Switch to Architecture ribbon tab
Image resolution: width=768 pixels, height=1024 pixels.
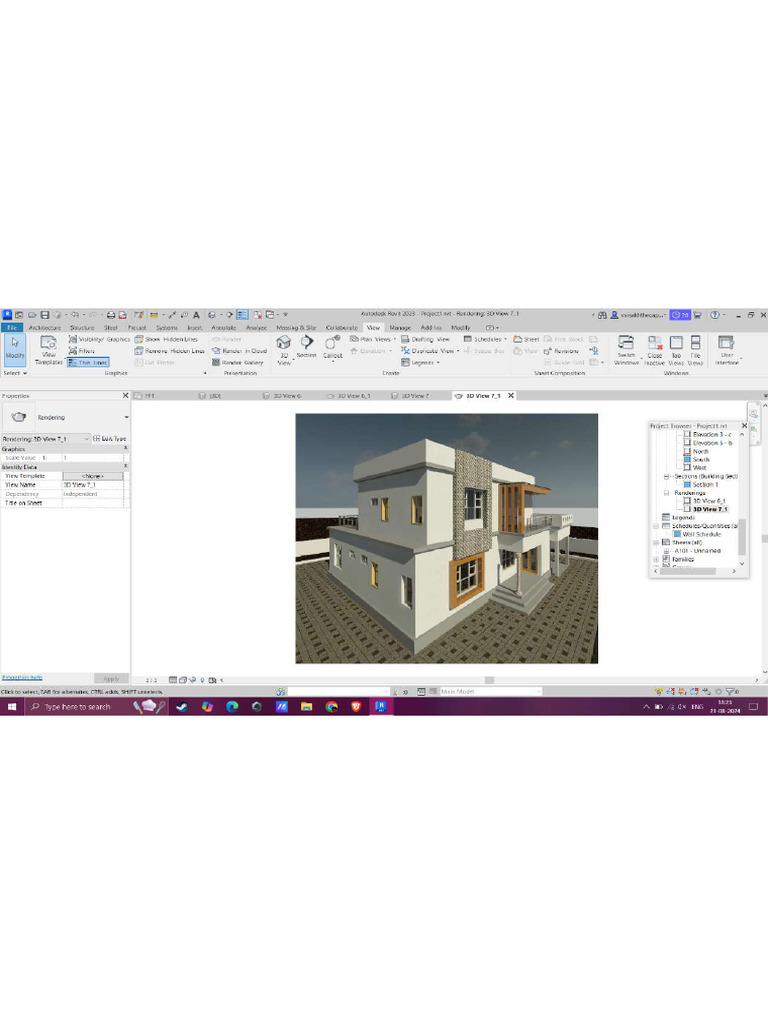pos(44,328)
